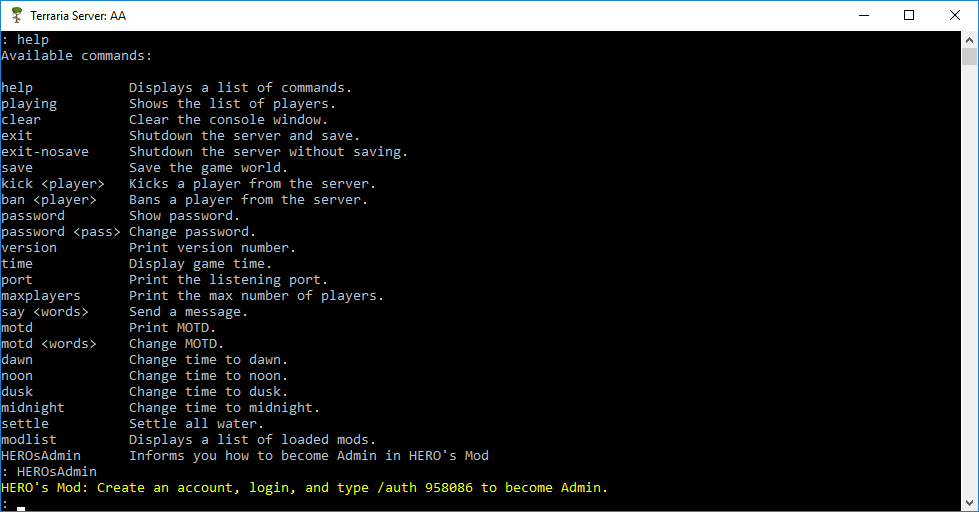979x512 pixels.
Task: Click the vertical scrollbar thumb
Action: point(969,56)
